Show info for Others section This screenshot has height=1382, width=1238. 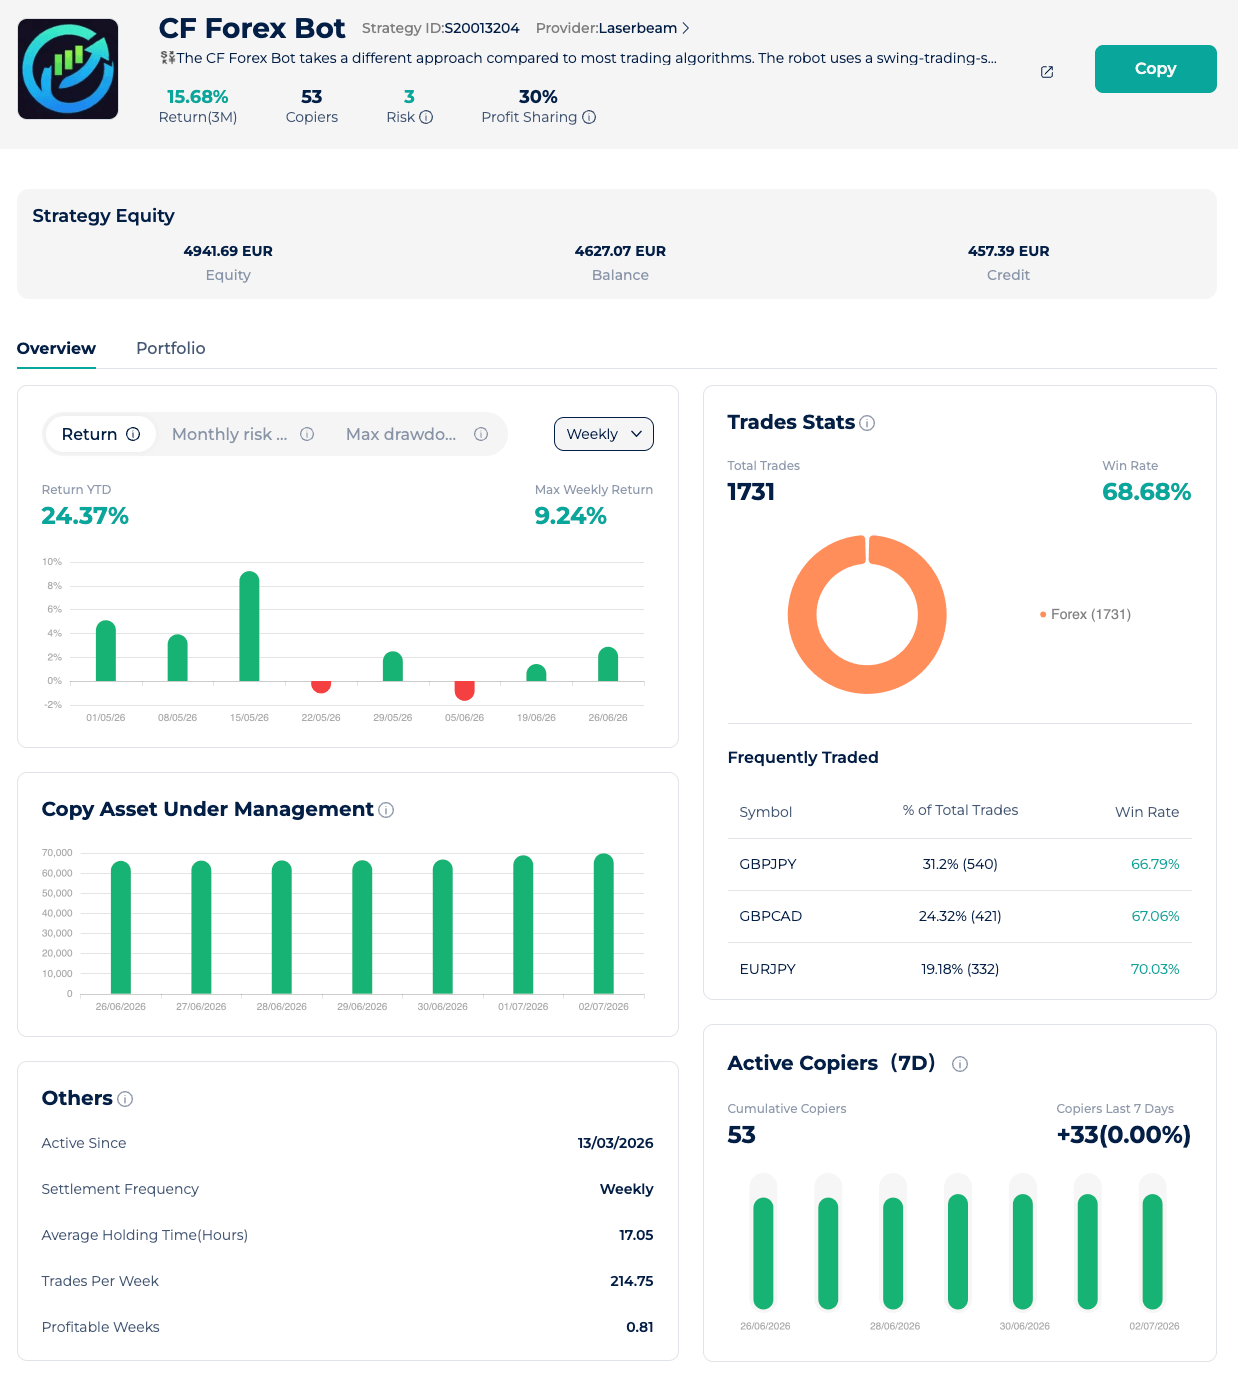click(x=125, y=1099)
